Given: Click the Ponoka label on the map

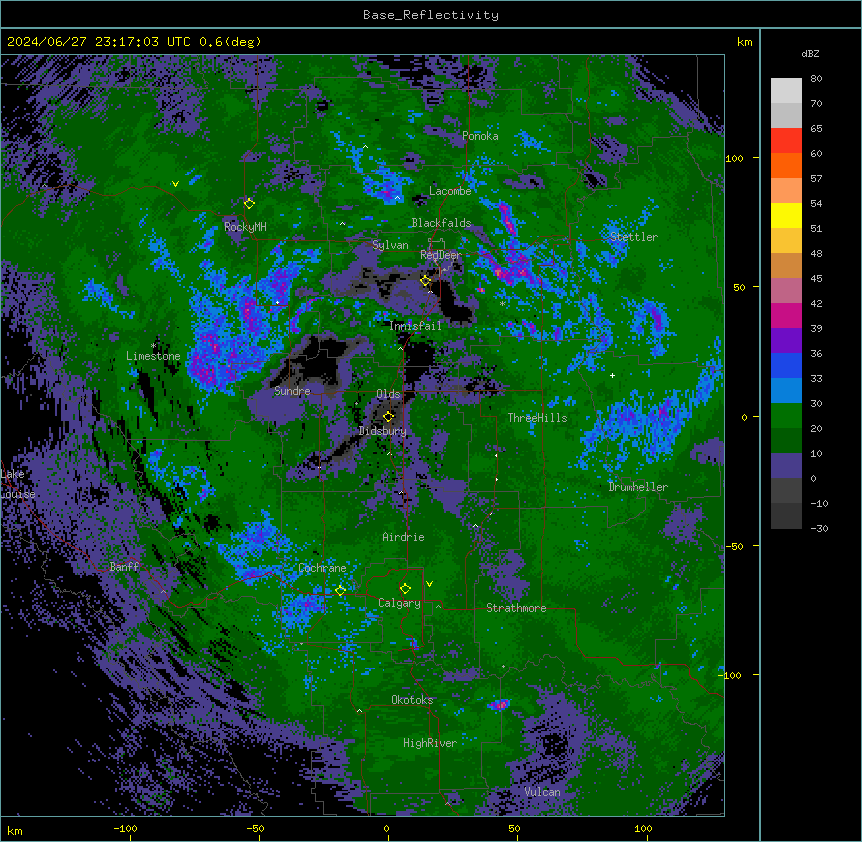Looking at the screenshot, I should pos(480,136).
